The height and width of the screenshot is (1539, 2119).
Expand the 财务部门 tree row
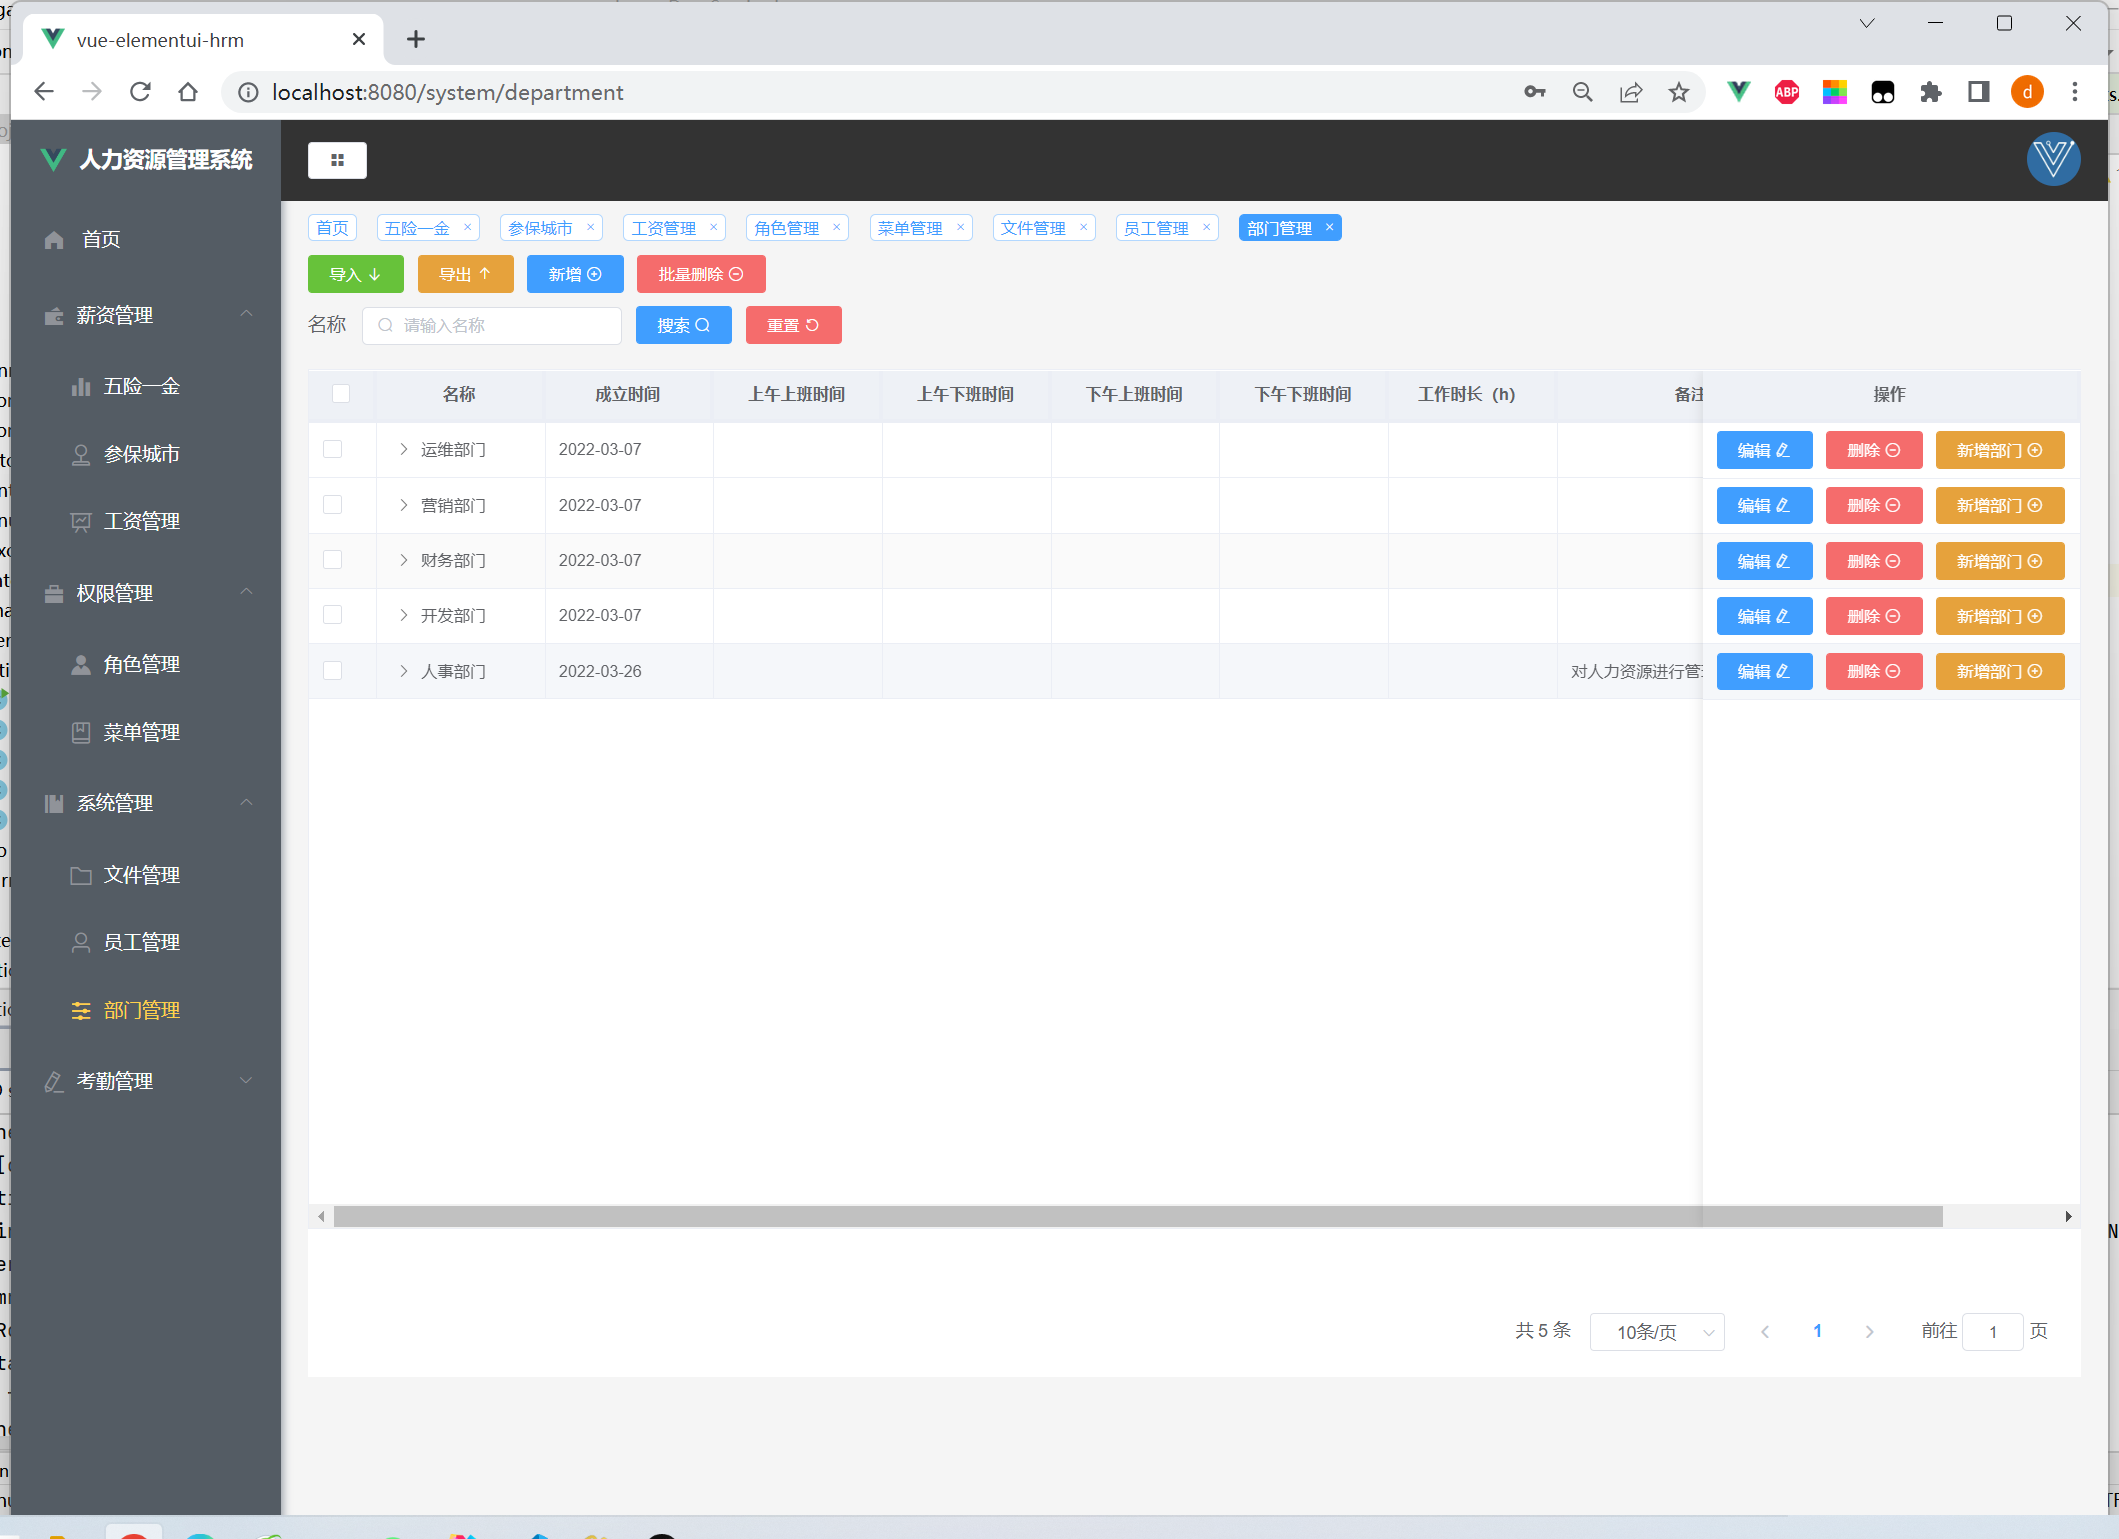point(404,560)
